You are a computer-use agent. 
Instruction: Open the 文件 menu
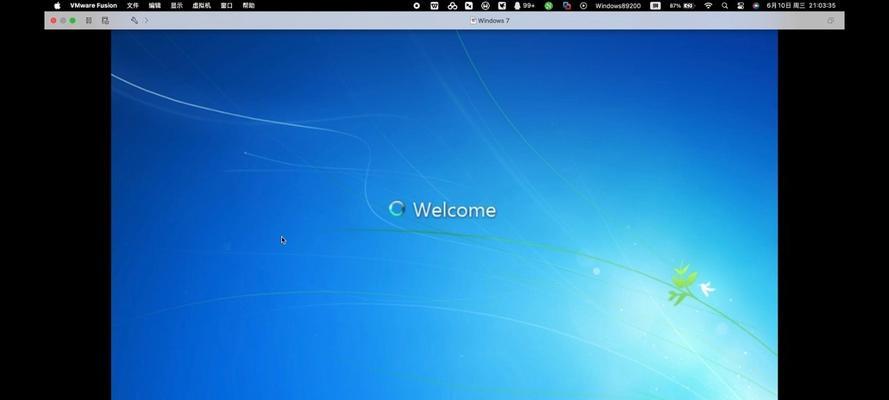pyautogui.click(x=133, y=6)
